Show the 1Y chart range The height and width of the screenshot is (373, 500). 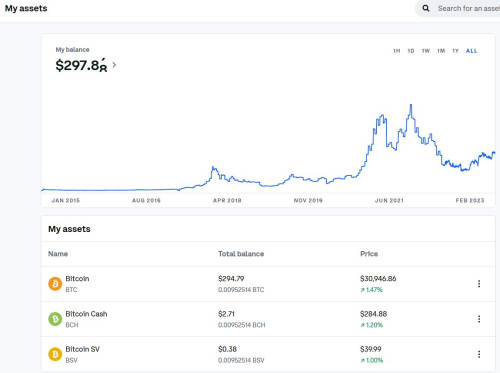tap(455, 51)
